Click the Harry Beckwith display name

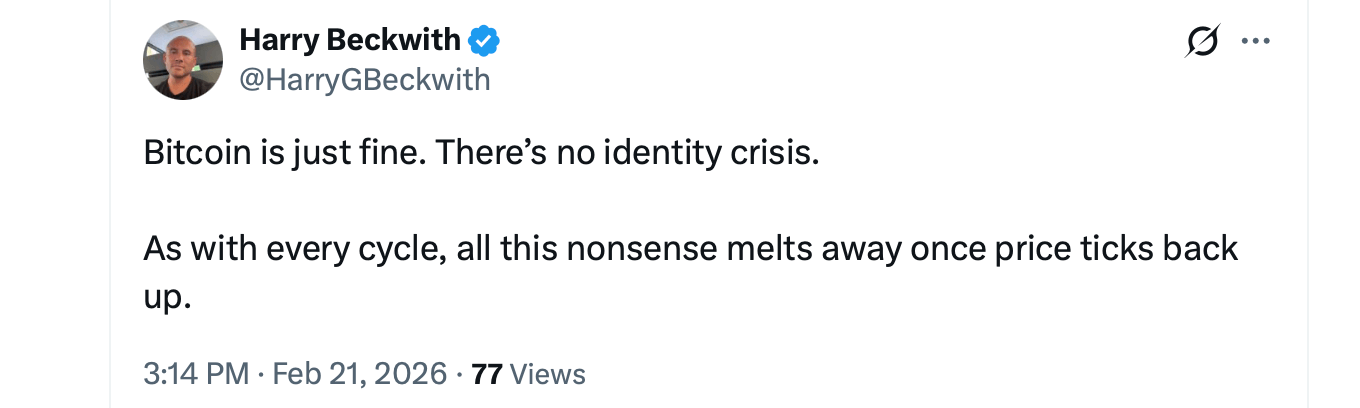pos(350,40)
